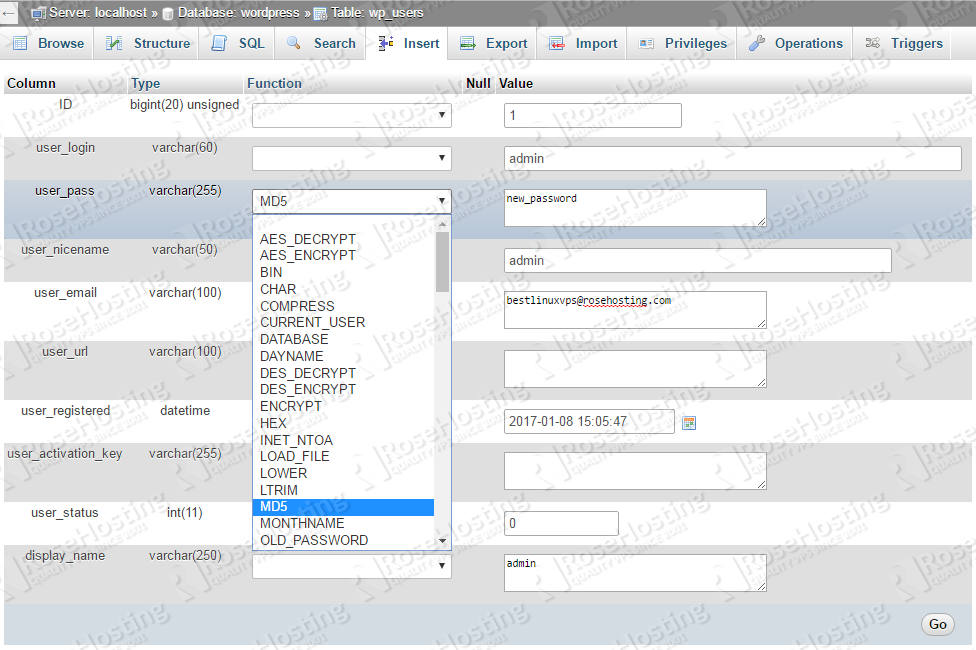The height and width of the screenshot is (650, 976).
Task: Click the Privileges tab icon
Action: point(647,43)
